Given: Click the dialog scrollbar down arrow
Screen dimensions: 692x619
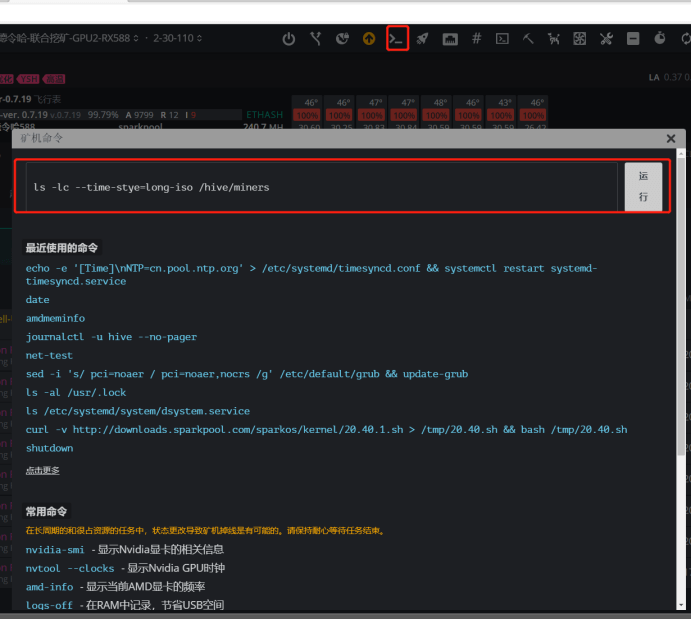Looking at the screenshot, I should (681, 605).
